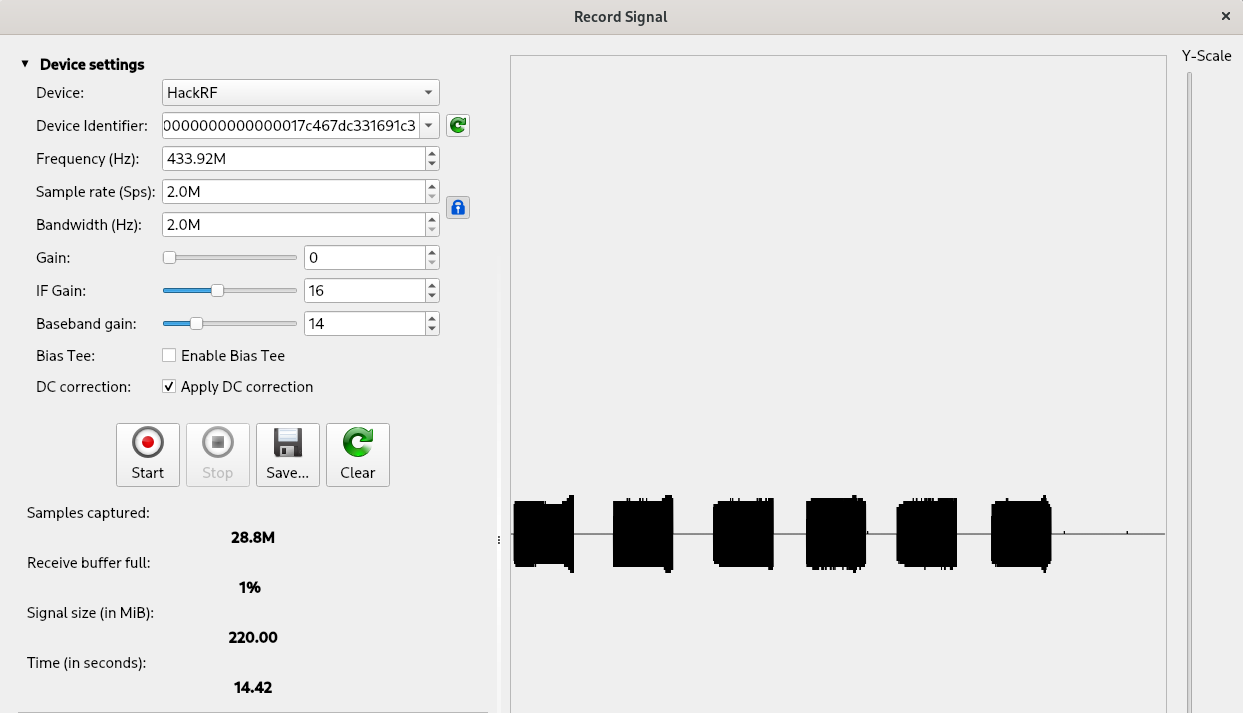Viewport: 1243px width, 713px height.
Task: Click the Start recording button
Action: tap(148, 454)
